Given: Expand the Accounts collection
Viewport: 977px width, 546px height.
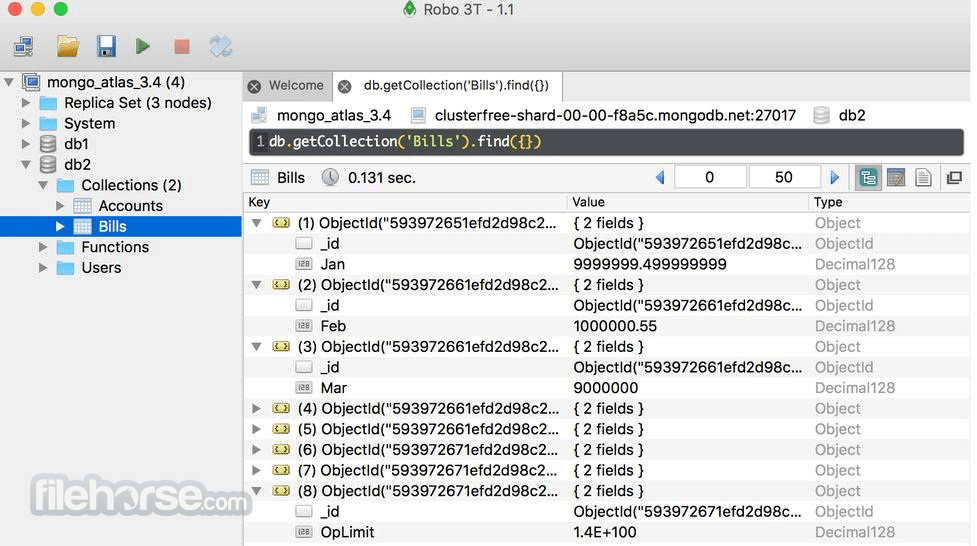Looking at the screenshot, I should [x=60, y=206].
